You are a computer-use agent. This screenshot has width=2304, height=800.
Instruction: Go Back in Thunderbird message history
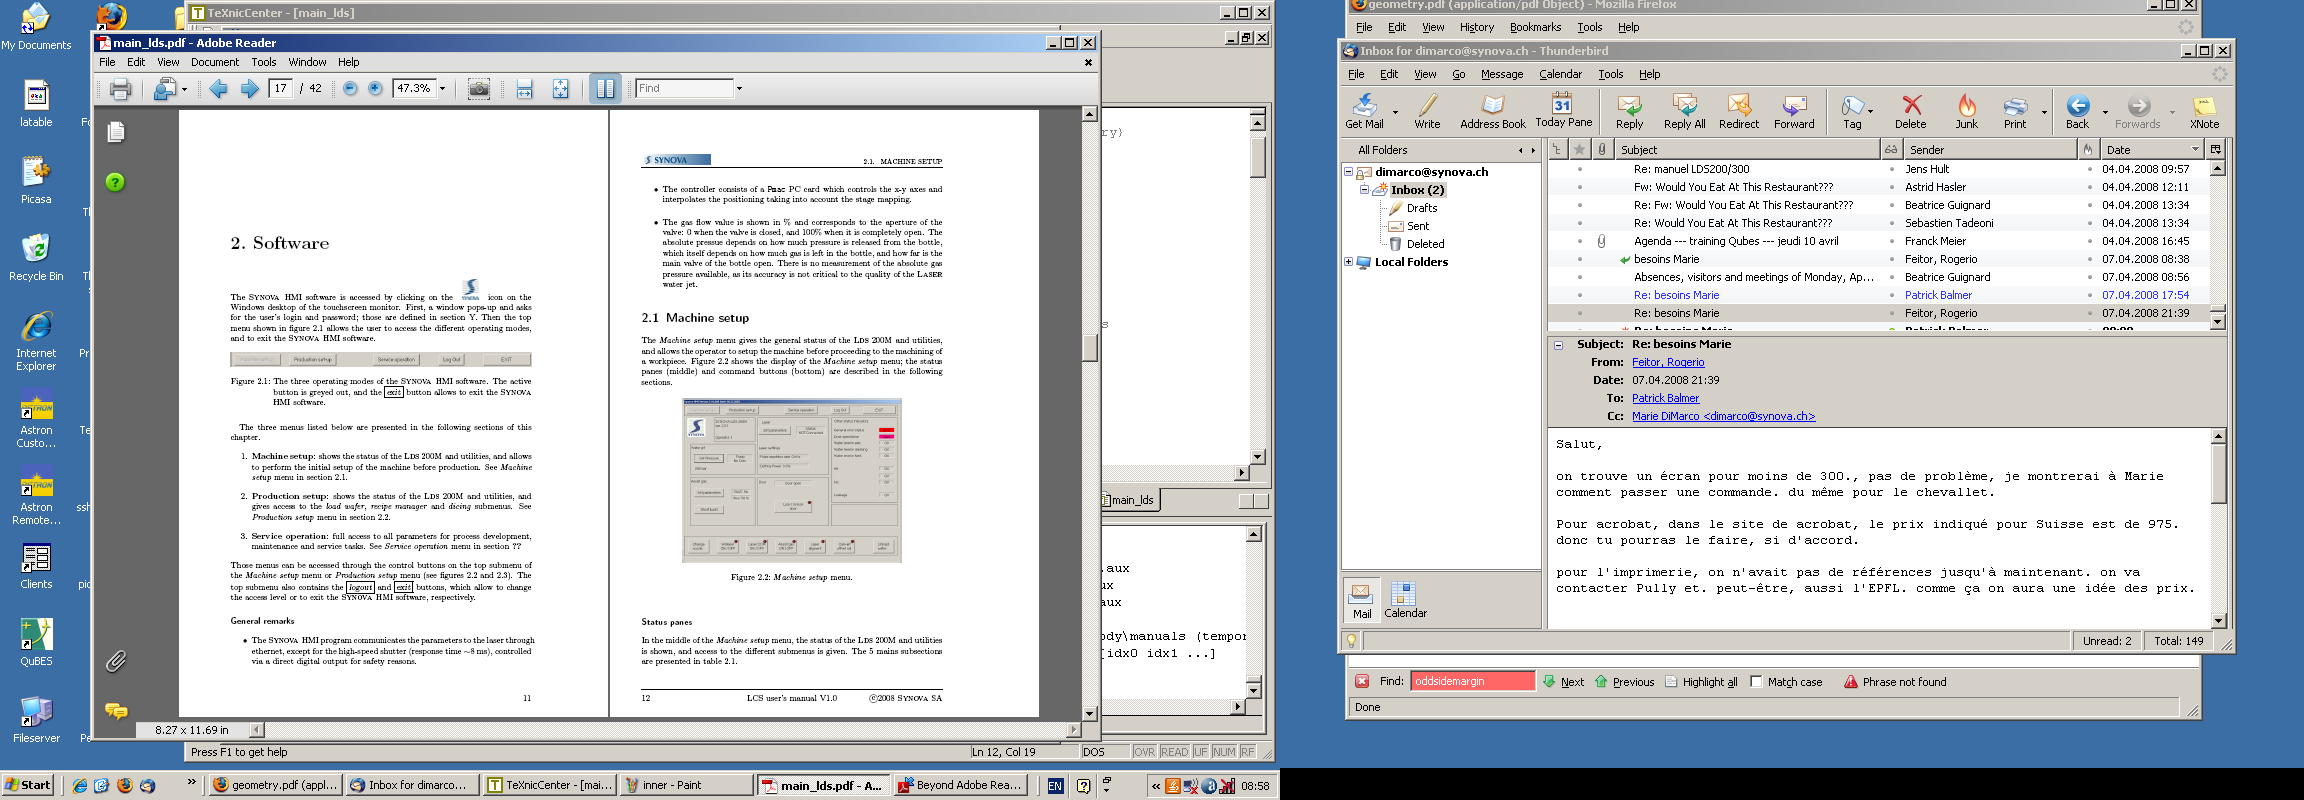(x=2077, y=111)
